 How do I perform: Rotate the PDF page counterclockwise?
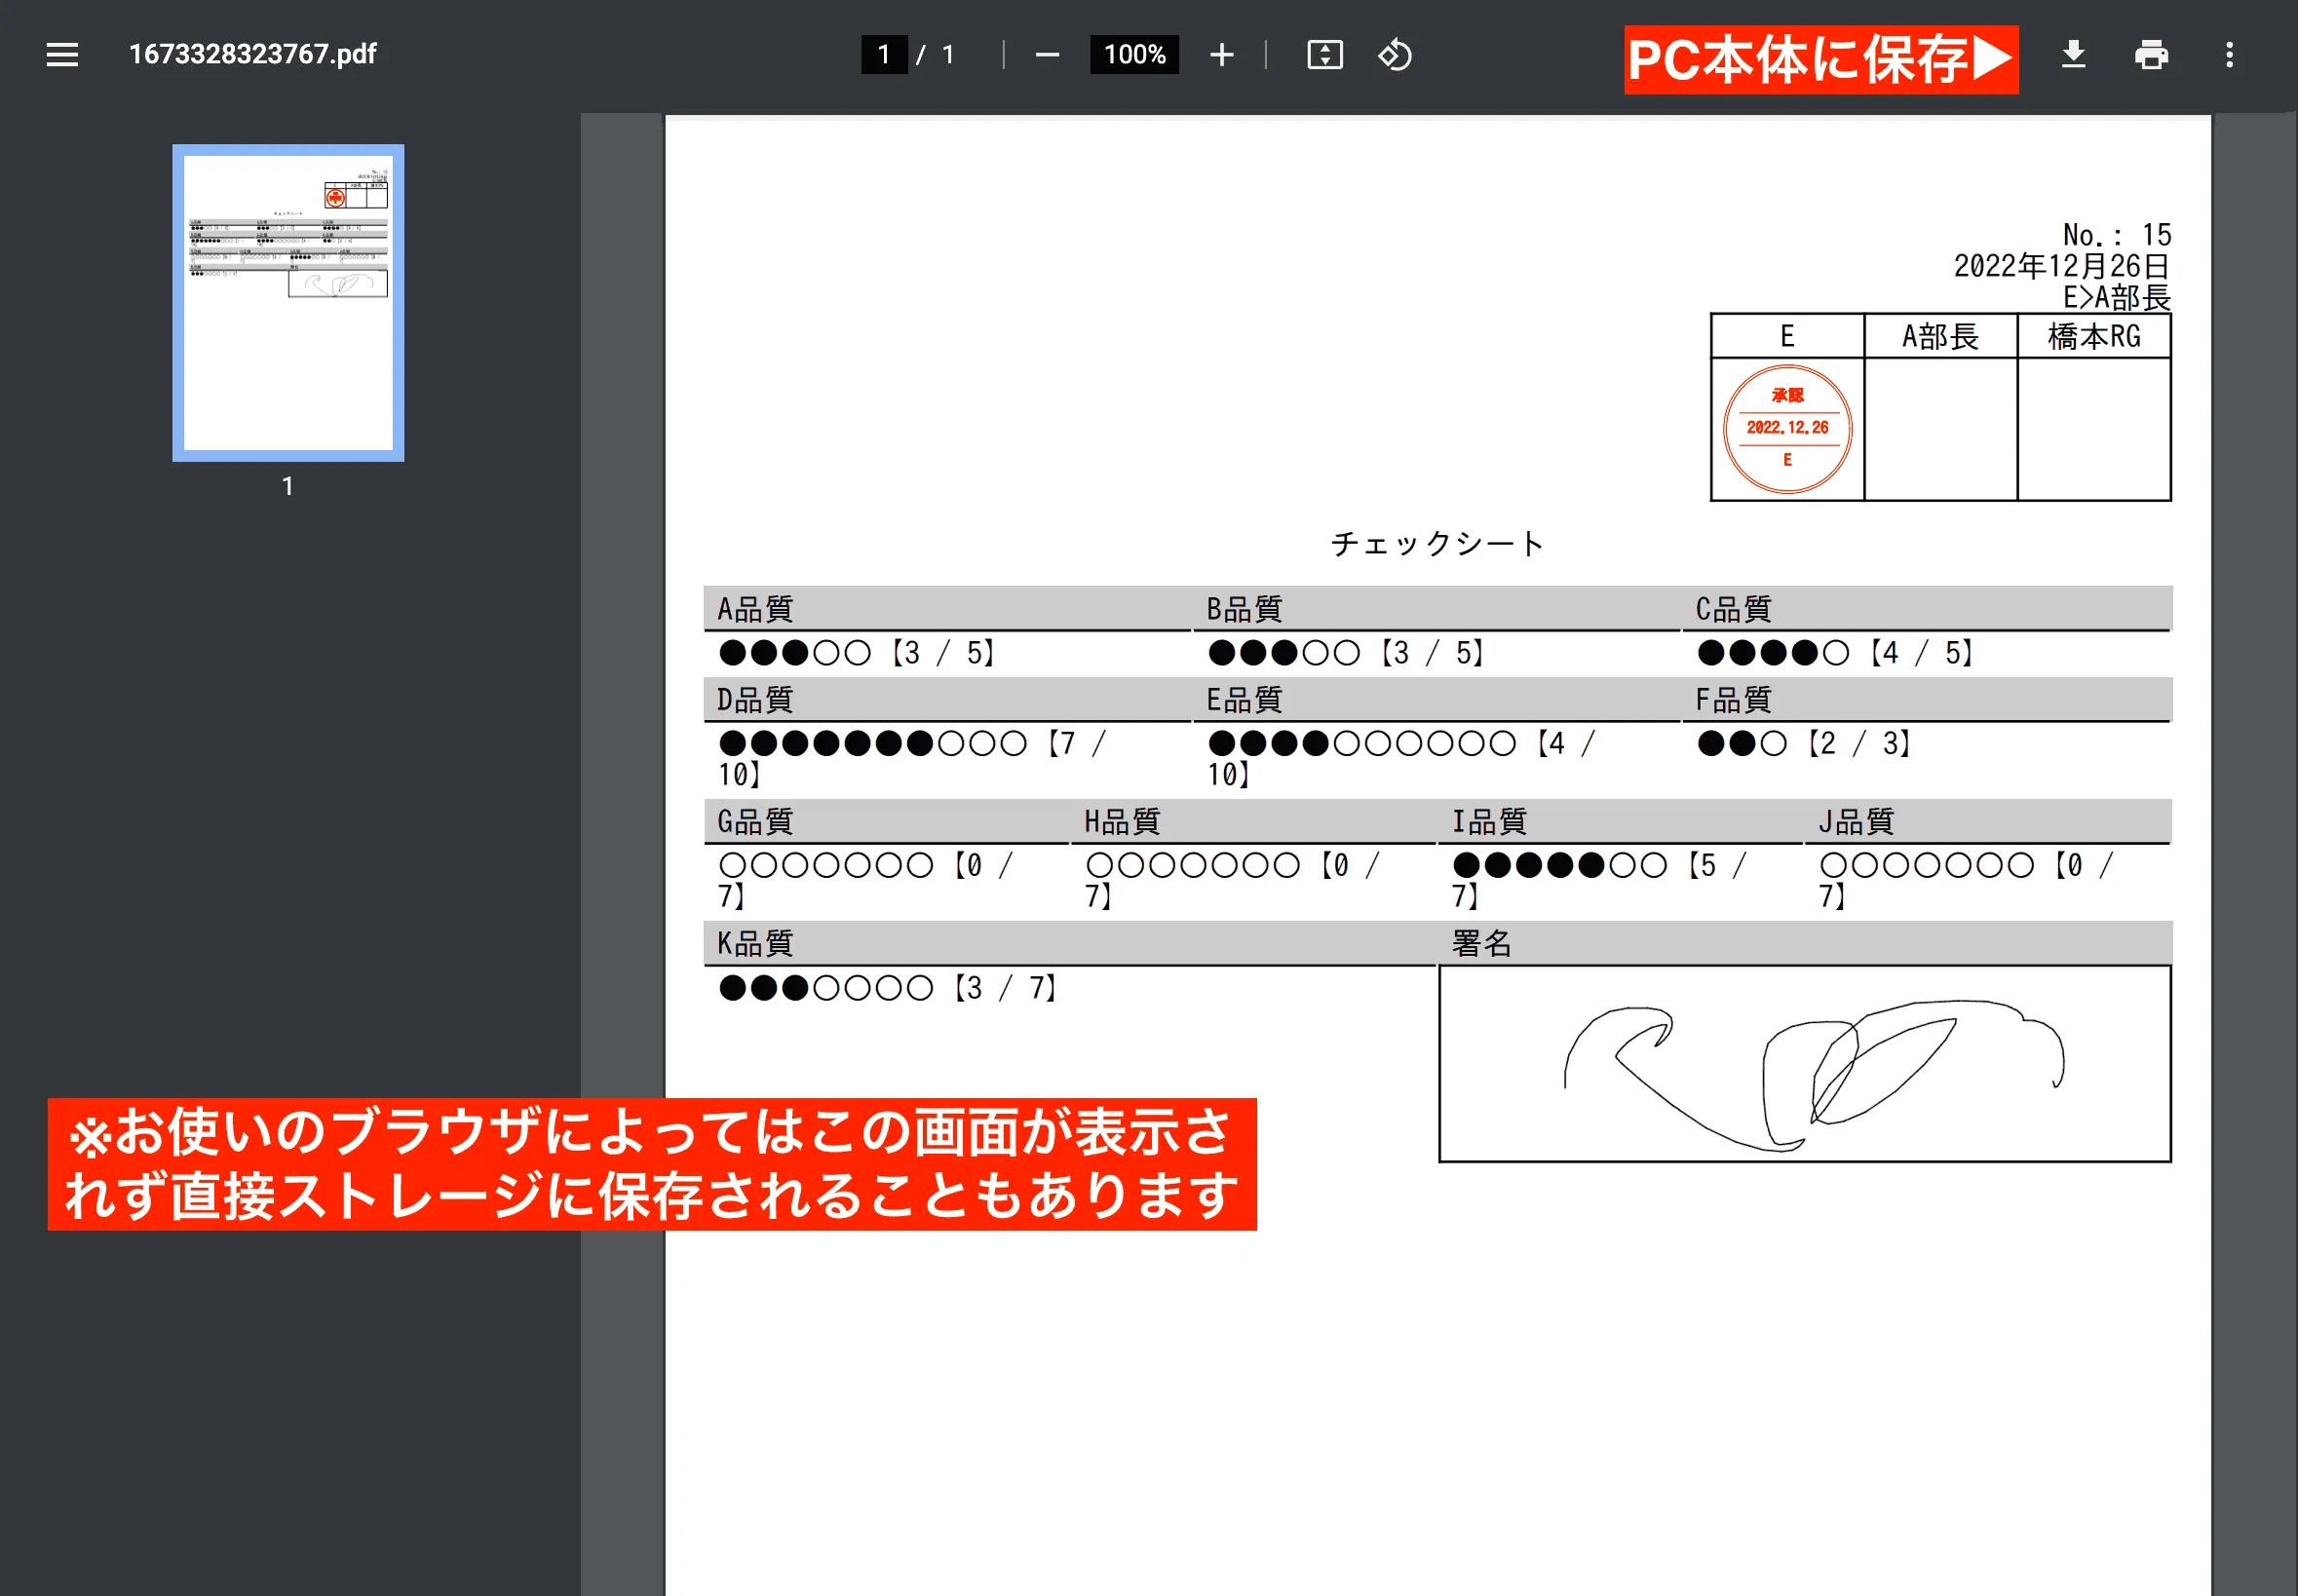coord(1394,55)
